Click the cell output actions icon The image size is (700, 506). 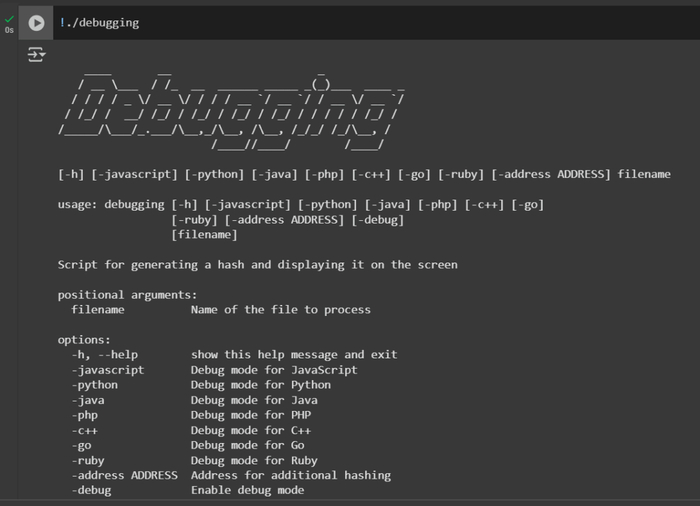click(36, 55)
